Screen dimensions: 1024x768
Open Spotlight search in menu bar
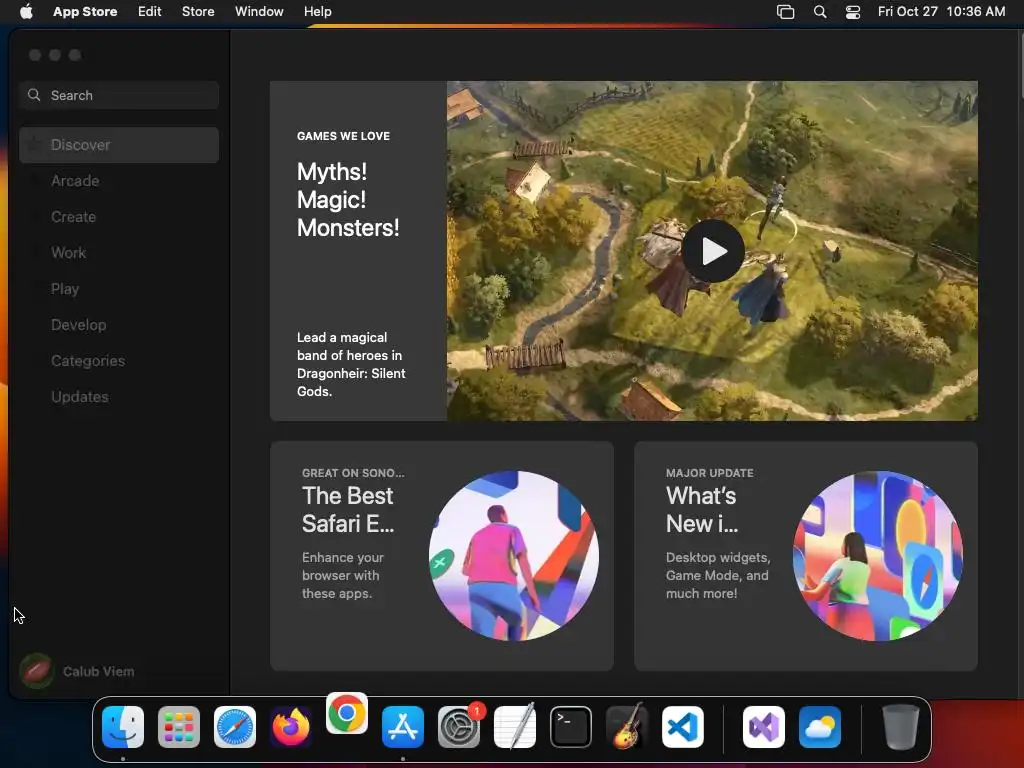coord(820,12)
